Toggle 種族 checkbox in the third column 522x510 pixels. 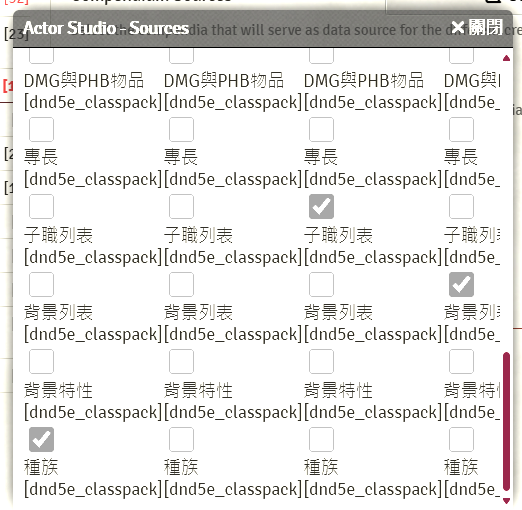[321, 439]
